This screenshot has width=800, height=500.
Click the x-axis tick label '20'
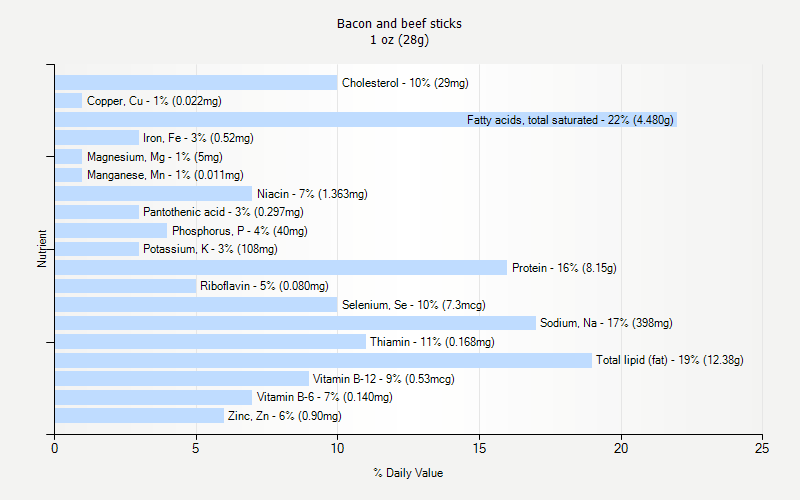[621, 448]
